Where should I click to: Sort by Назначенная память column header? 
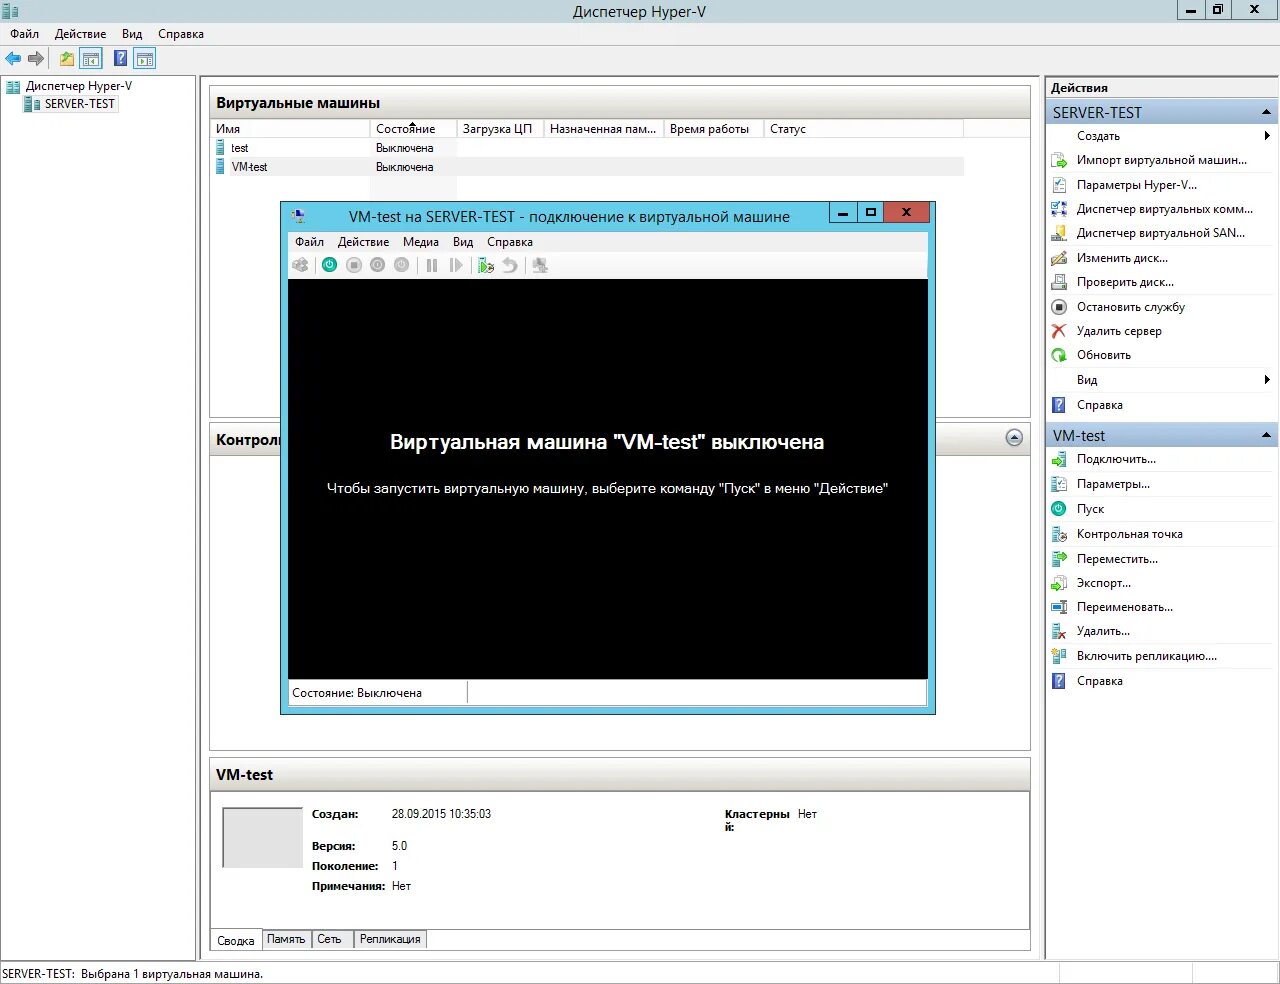604,129
